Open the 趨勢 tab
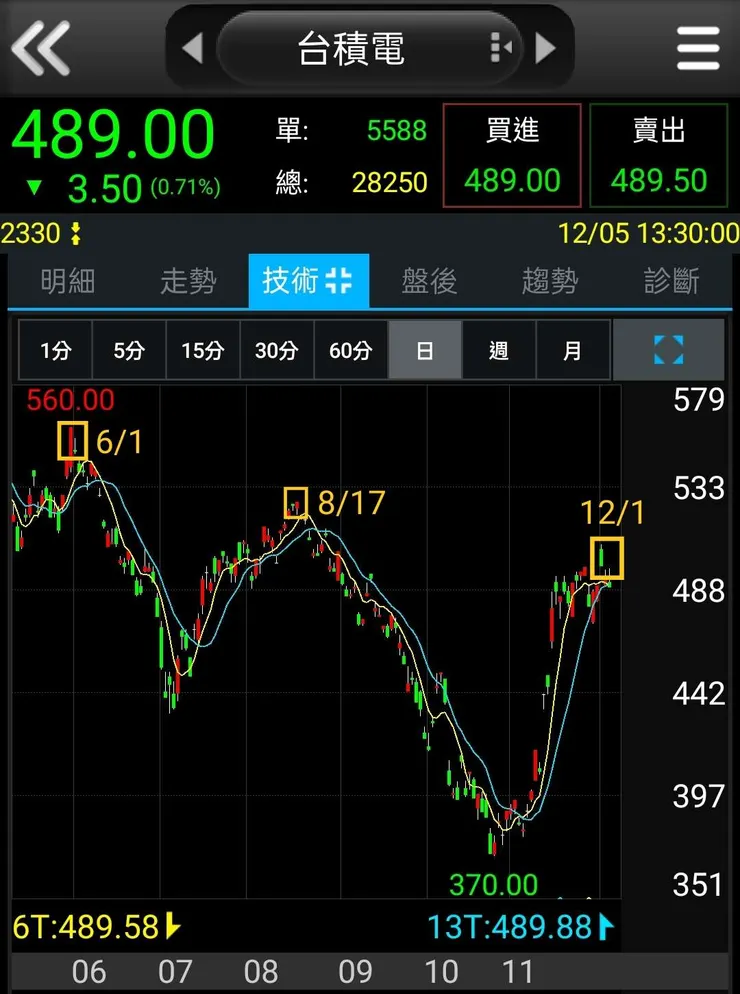The width and height of the screenshot is (740, 994). point(550,281)
